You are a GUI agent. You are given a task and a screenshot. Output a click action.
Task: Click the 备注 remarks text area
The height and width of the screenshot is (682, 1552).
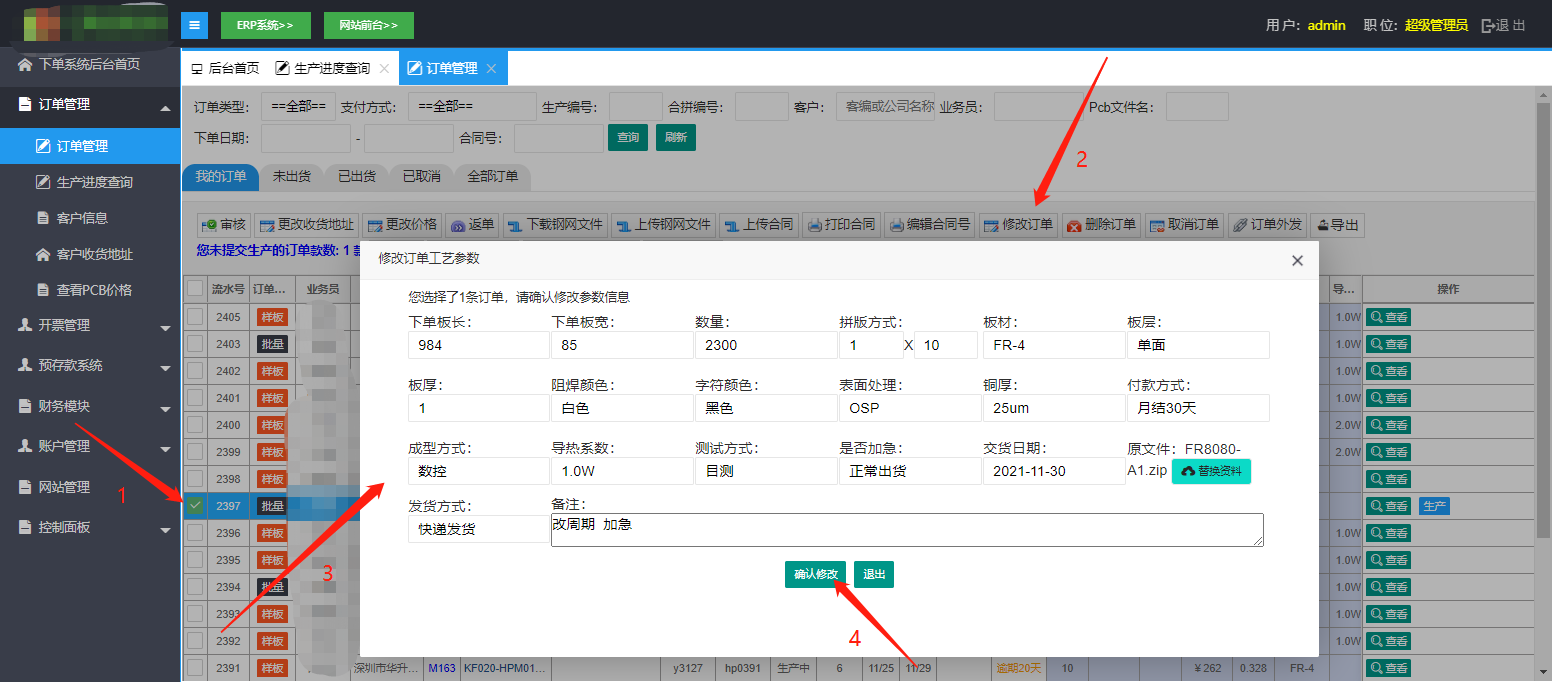coord(906,530)
